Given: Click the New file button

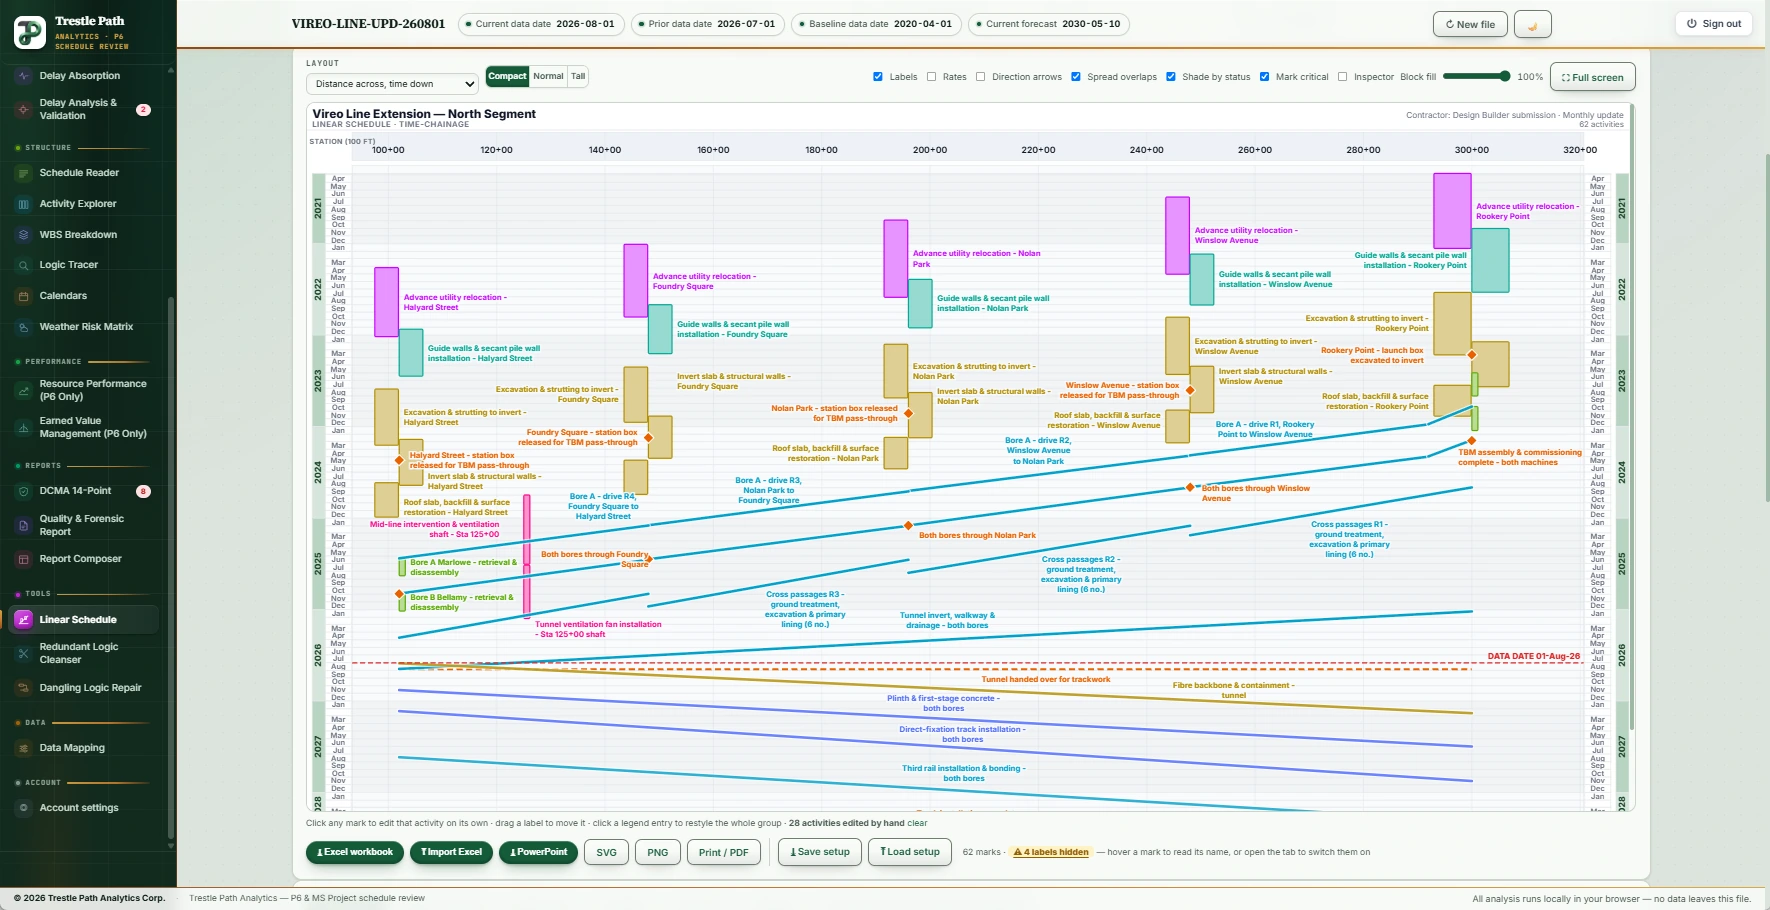Looking at the screenshot, I should 1470,24.
